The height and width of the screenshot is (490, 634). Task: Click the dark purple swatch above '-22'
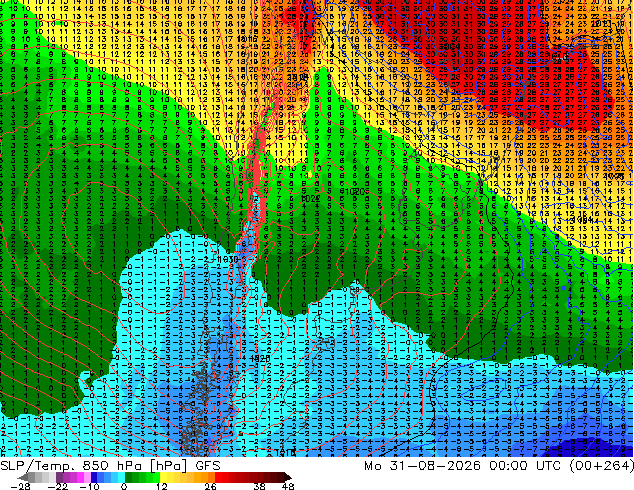click(59, 477)
